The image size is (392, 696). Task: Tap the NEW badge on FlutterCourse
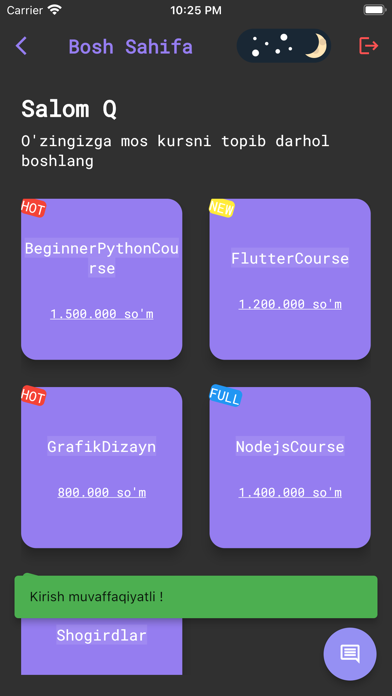[222, 208]
